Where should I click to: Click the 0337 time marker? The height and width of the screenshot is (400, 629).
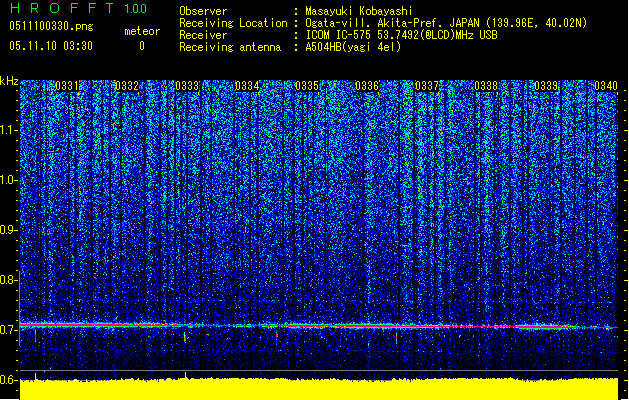[427, 86]
